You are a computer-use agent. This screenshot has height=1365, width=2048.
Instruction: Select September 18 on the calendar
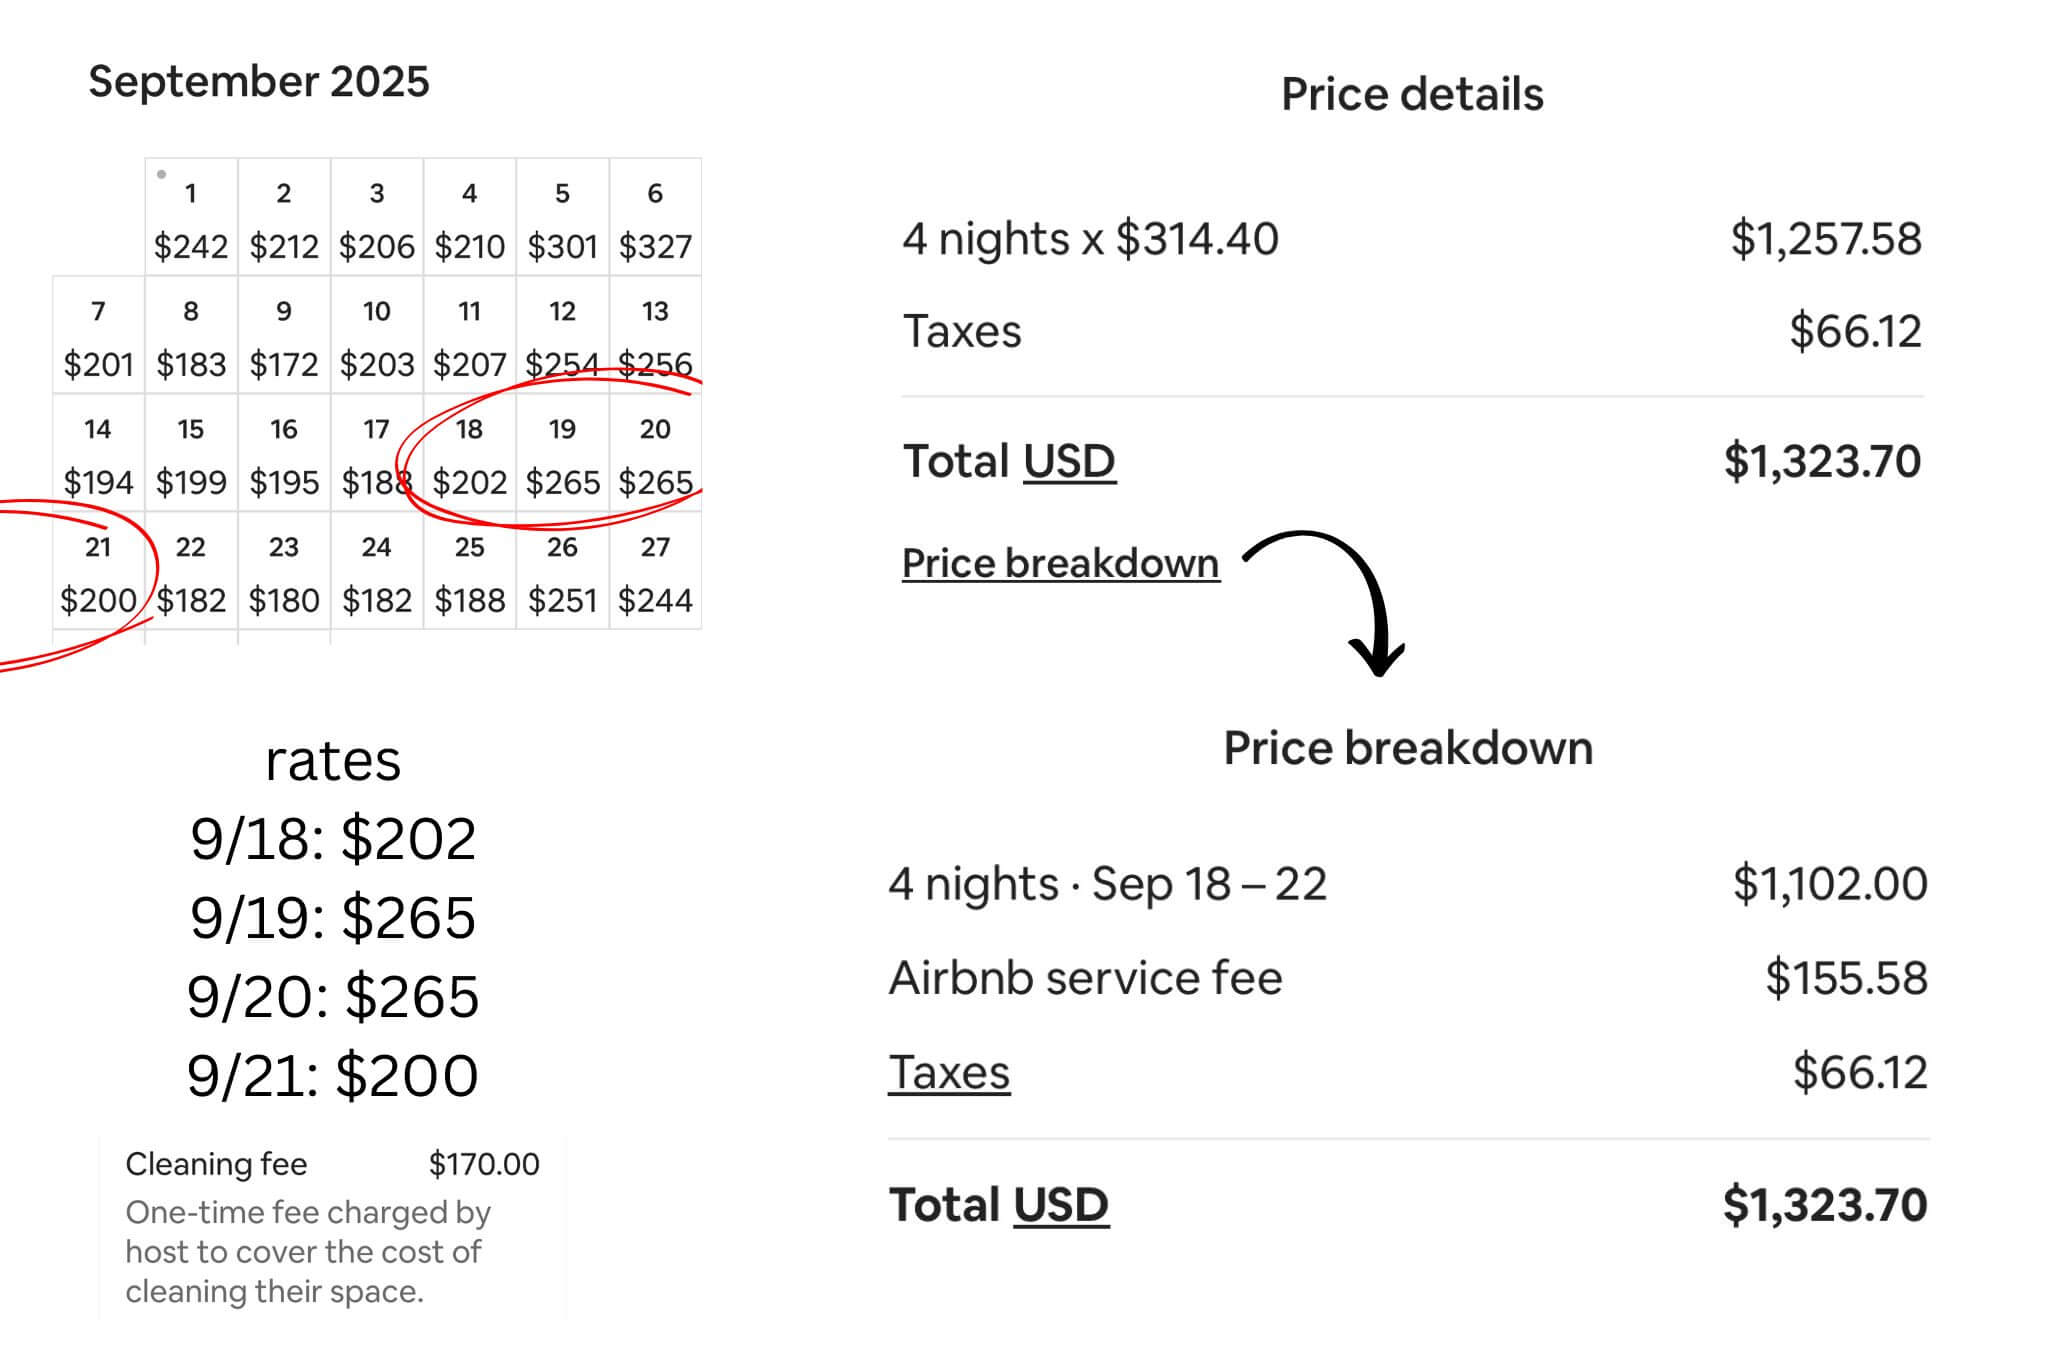pyautogui.click(x=469, y=454)
